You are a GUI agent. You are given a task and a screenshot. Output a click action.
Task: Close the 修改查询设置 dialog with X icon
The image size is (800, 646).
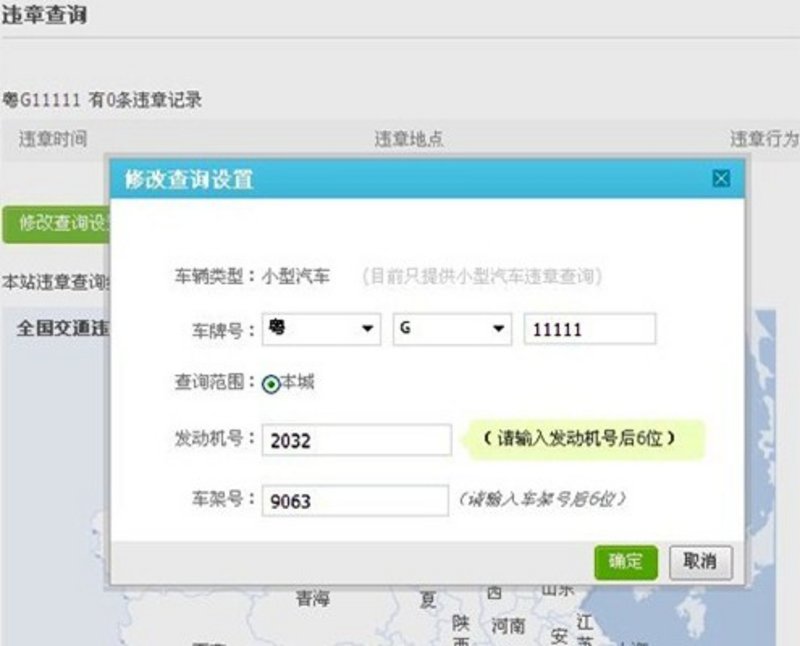tap(720, 179)
